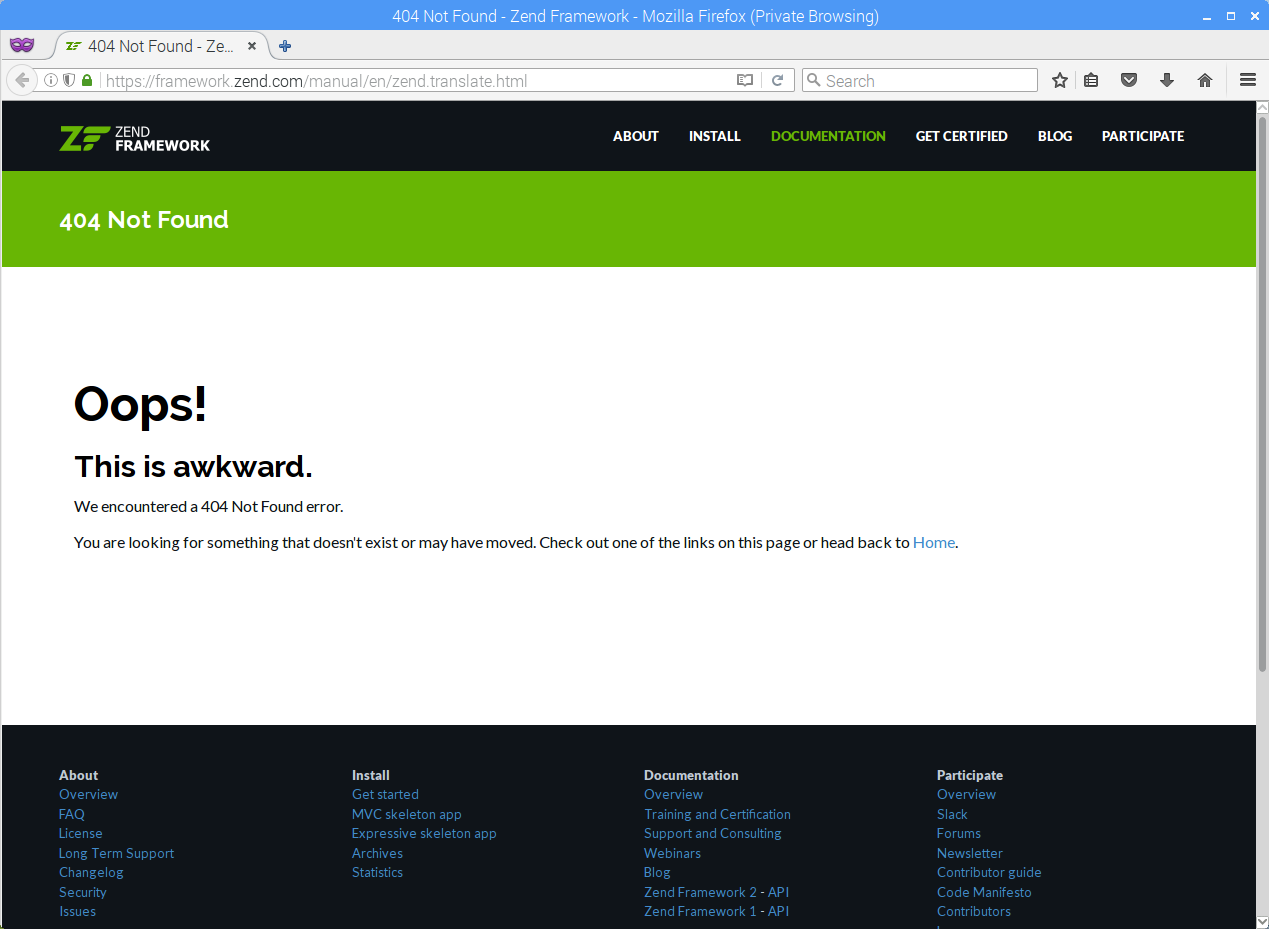The width and height of the screenshot is (1269, 929).
Task: Open Training and Certification link
Action: click(x=717, y=814)
